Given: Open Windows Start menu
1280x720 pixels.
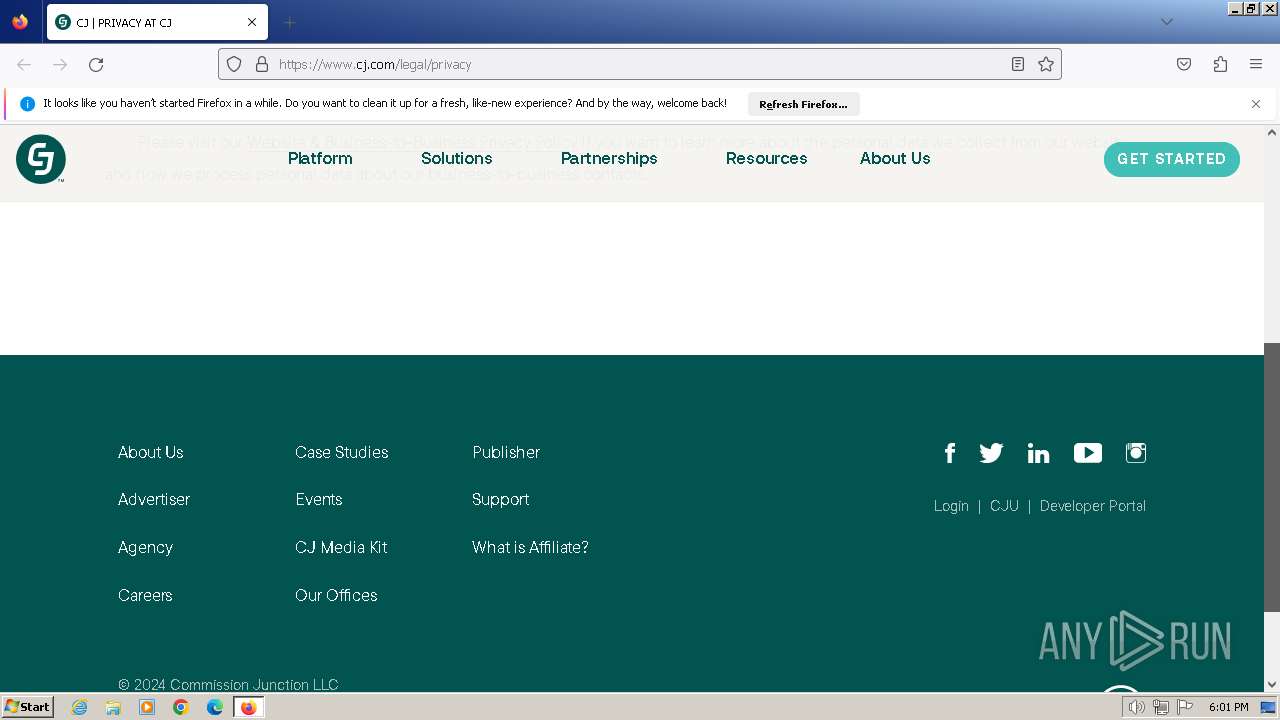Looking at the screenshot, I should pyautogui.click(x=28, y=707).
